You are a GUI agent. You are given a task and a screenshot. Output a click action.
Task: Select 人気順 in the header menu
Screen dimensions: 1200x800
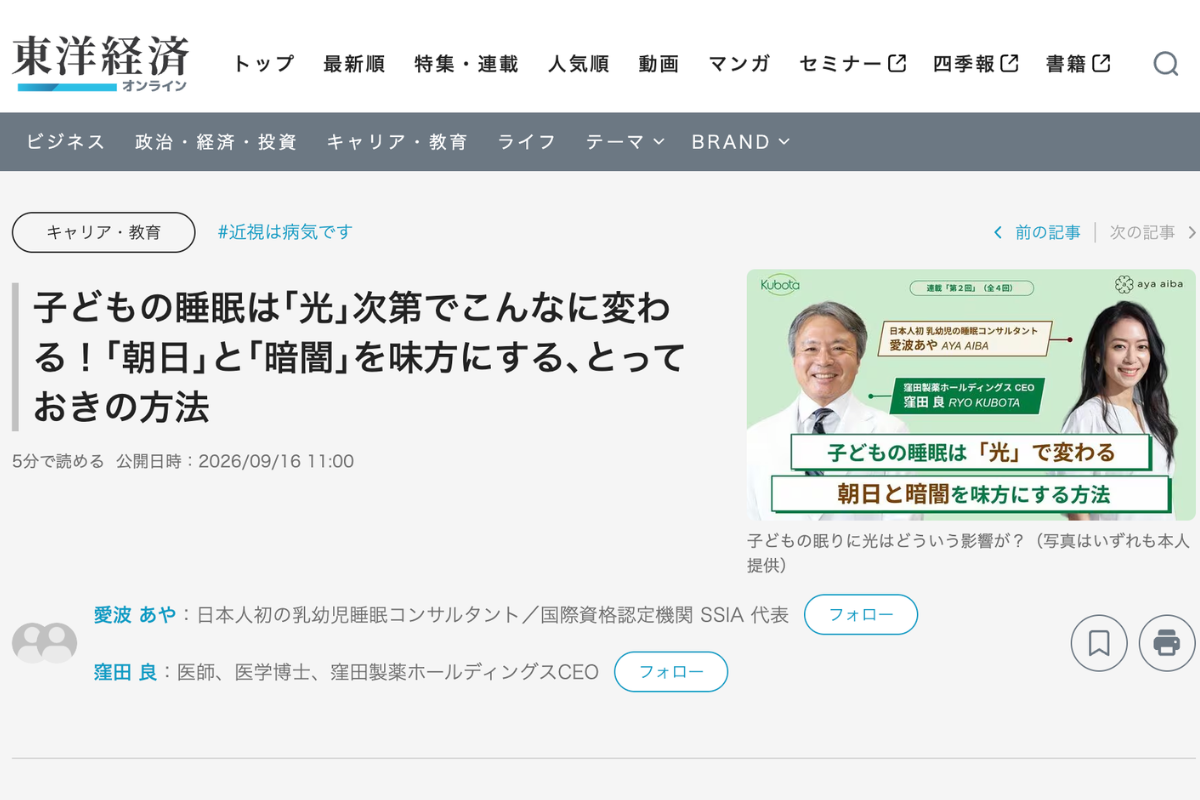(579, 64)
